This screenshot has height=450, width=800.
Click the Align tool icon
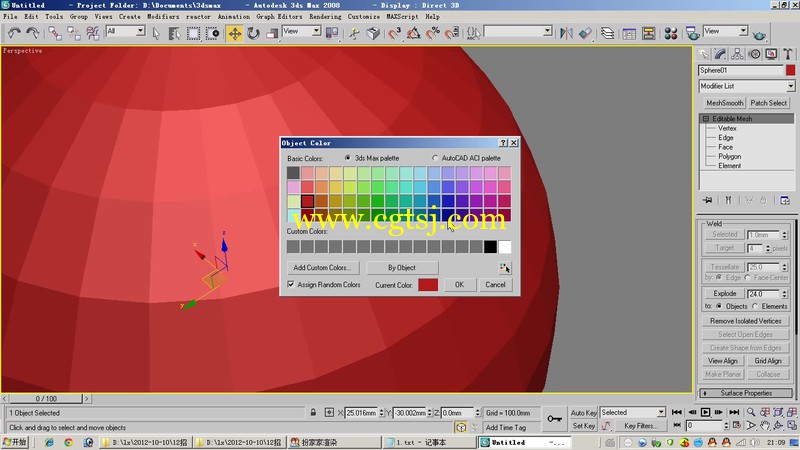coord(585,34)
